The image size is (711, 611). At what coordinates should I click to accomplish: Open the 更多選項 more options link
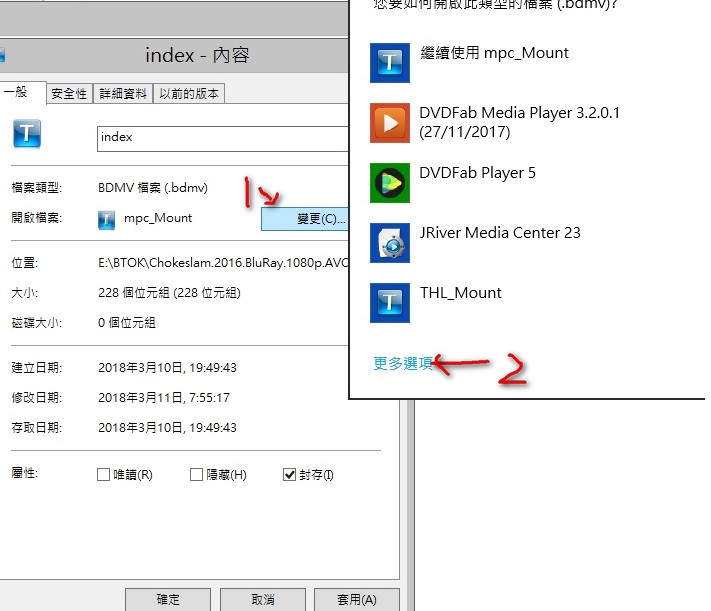(403, 363)
